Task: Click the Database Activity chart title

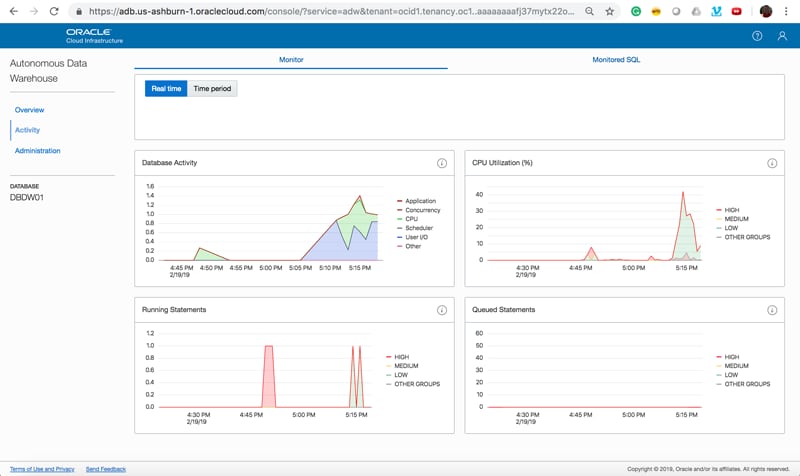Action: 169,163
